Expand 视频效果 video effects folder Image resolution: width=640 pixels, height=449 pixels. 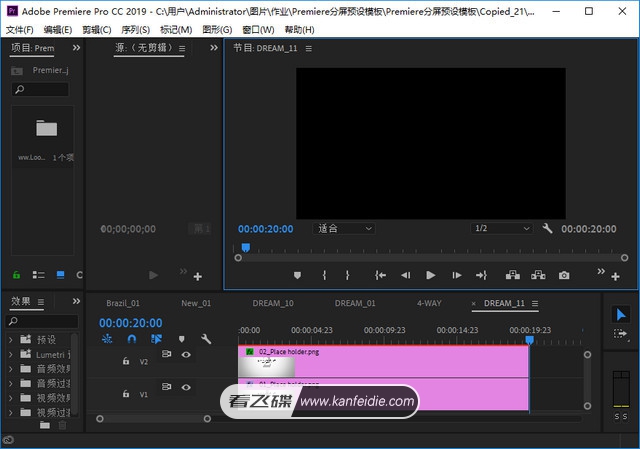11,398
